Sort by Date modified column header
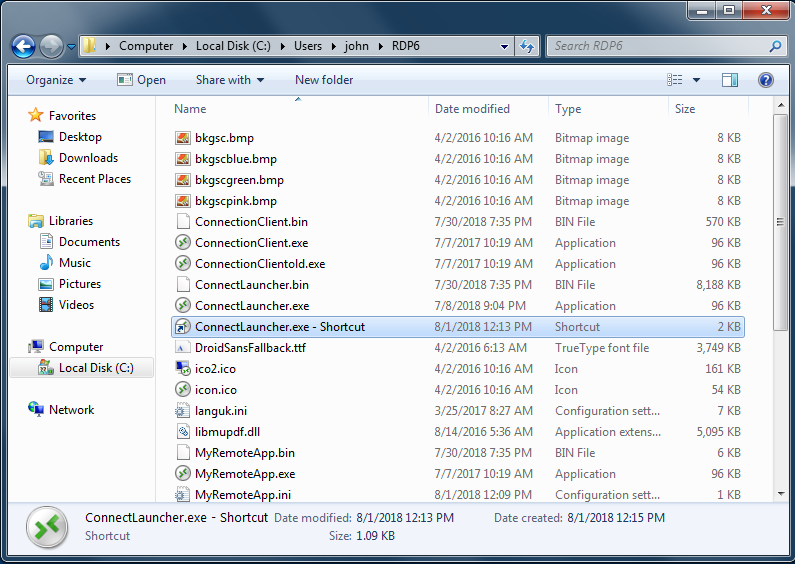 point(472,109)
